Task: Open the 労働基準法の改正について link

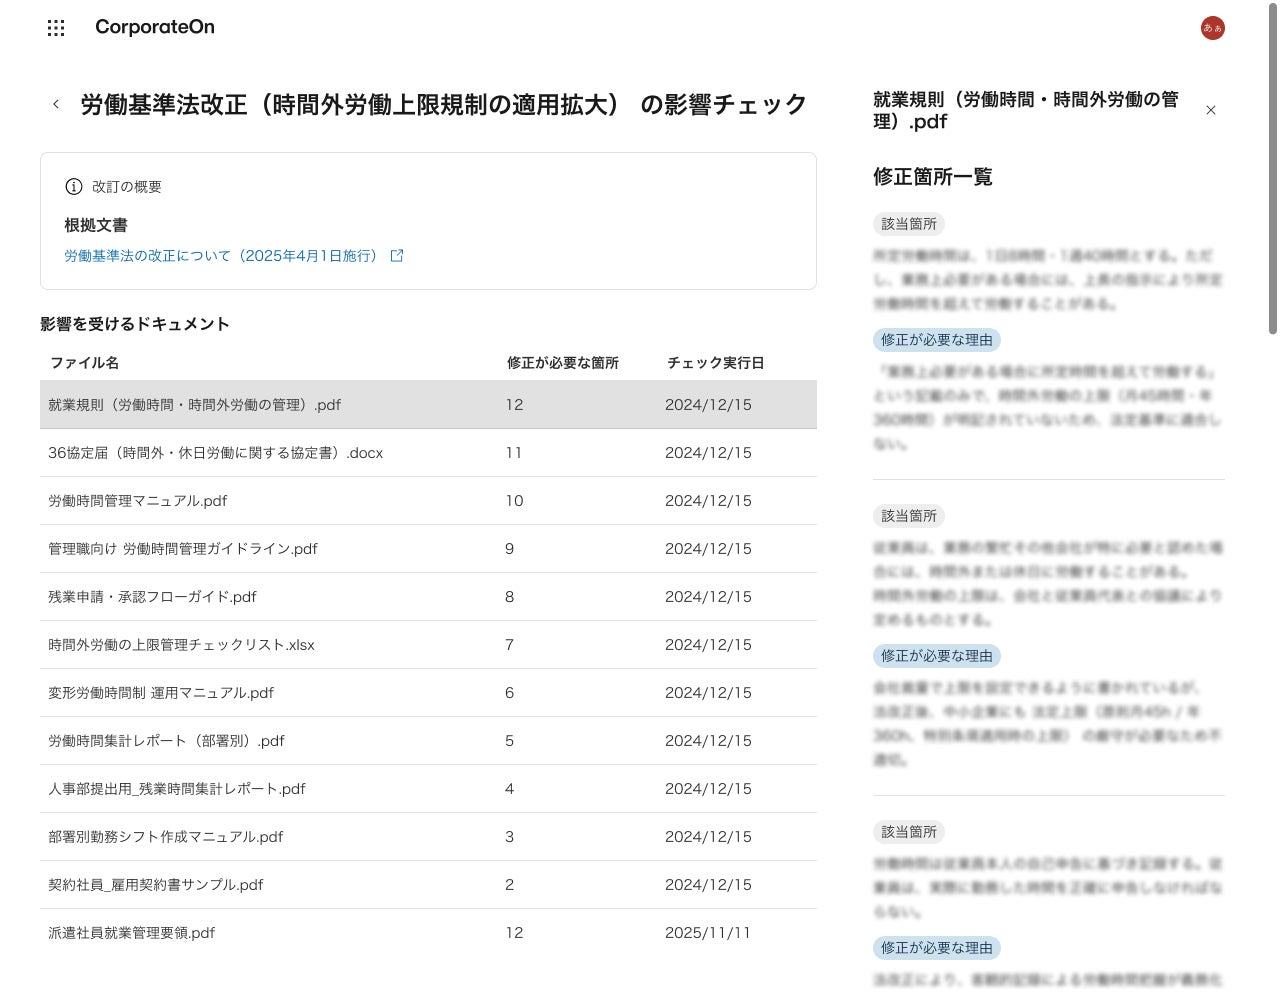Action: 221,256
